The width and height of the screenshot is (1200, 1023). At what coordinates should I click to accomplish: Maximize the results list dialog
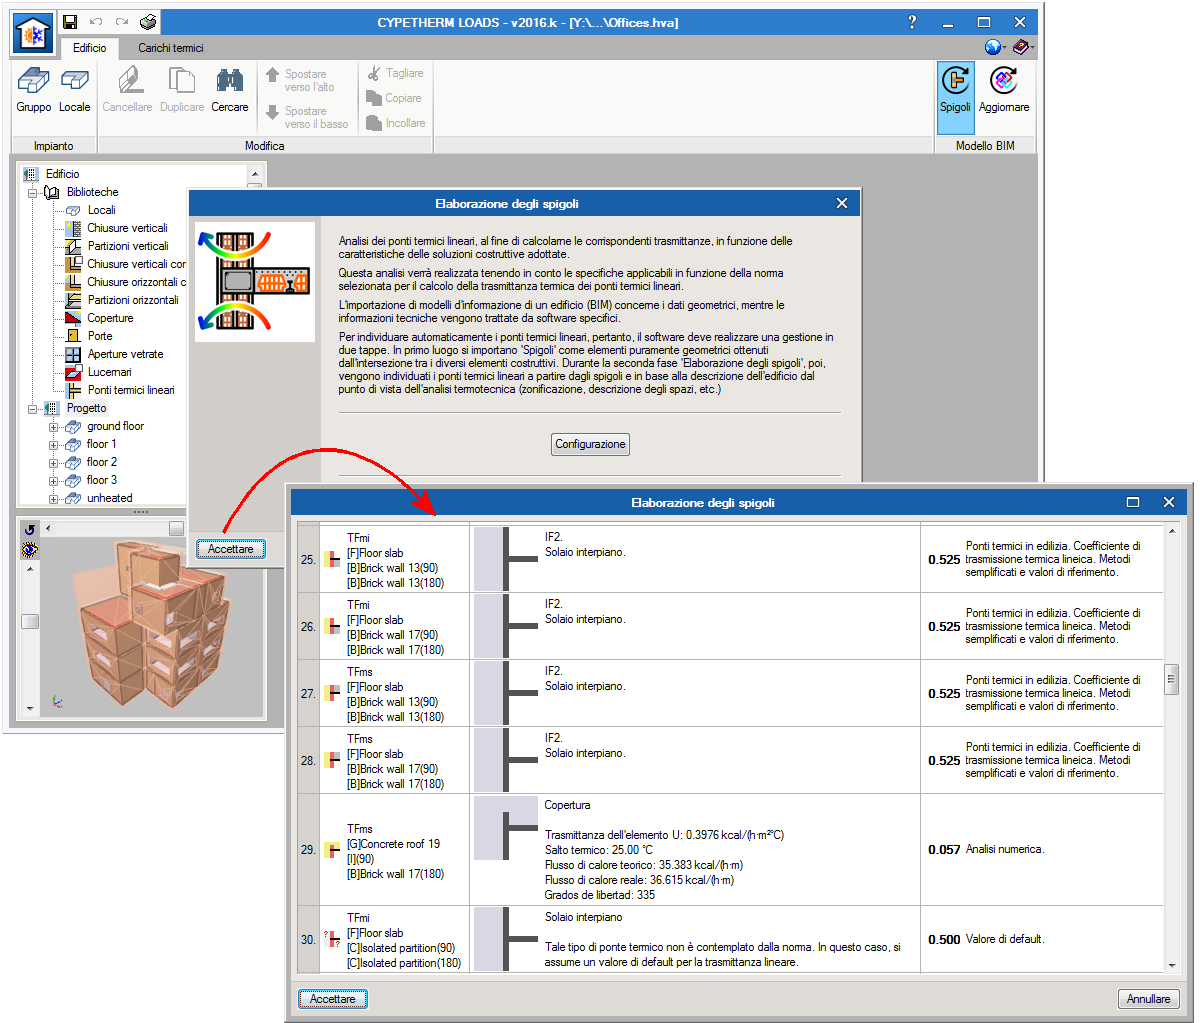[1133, 502]
